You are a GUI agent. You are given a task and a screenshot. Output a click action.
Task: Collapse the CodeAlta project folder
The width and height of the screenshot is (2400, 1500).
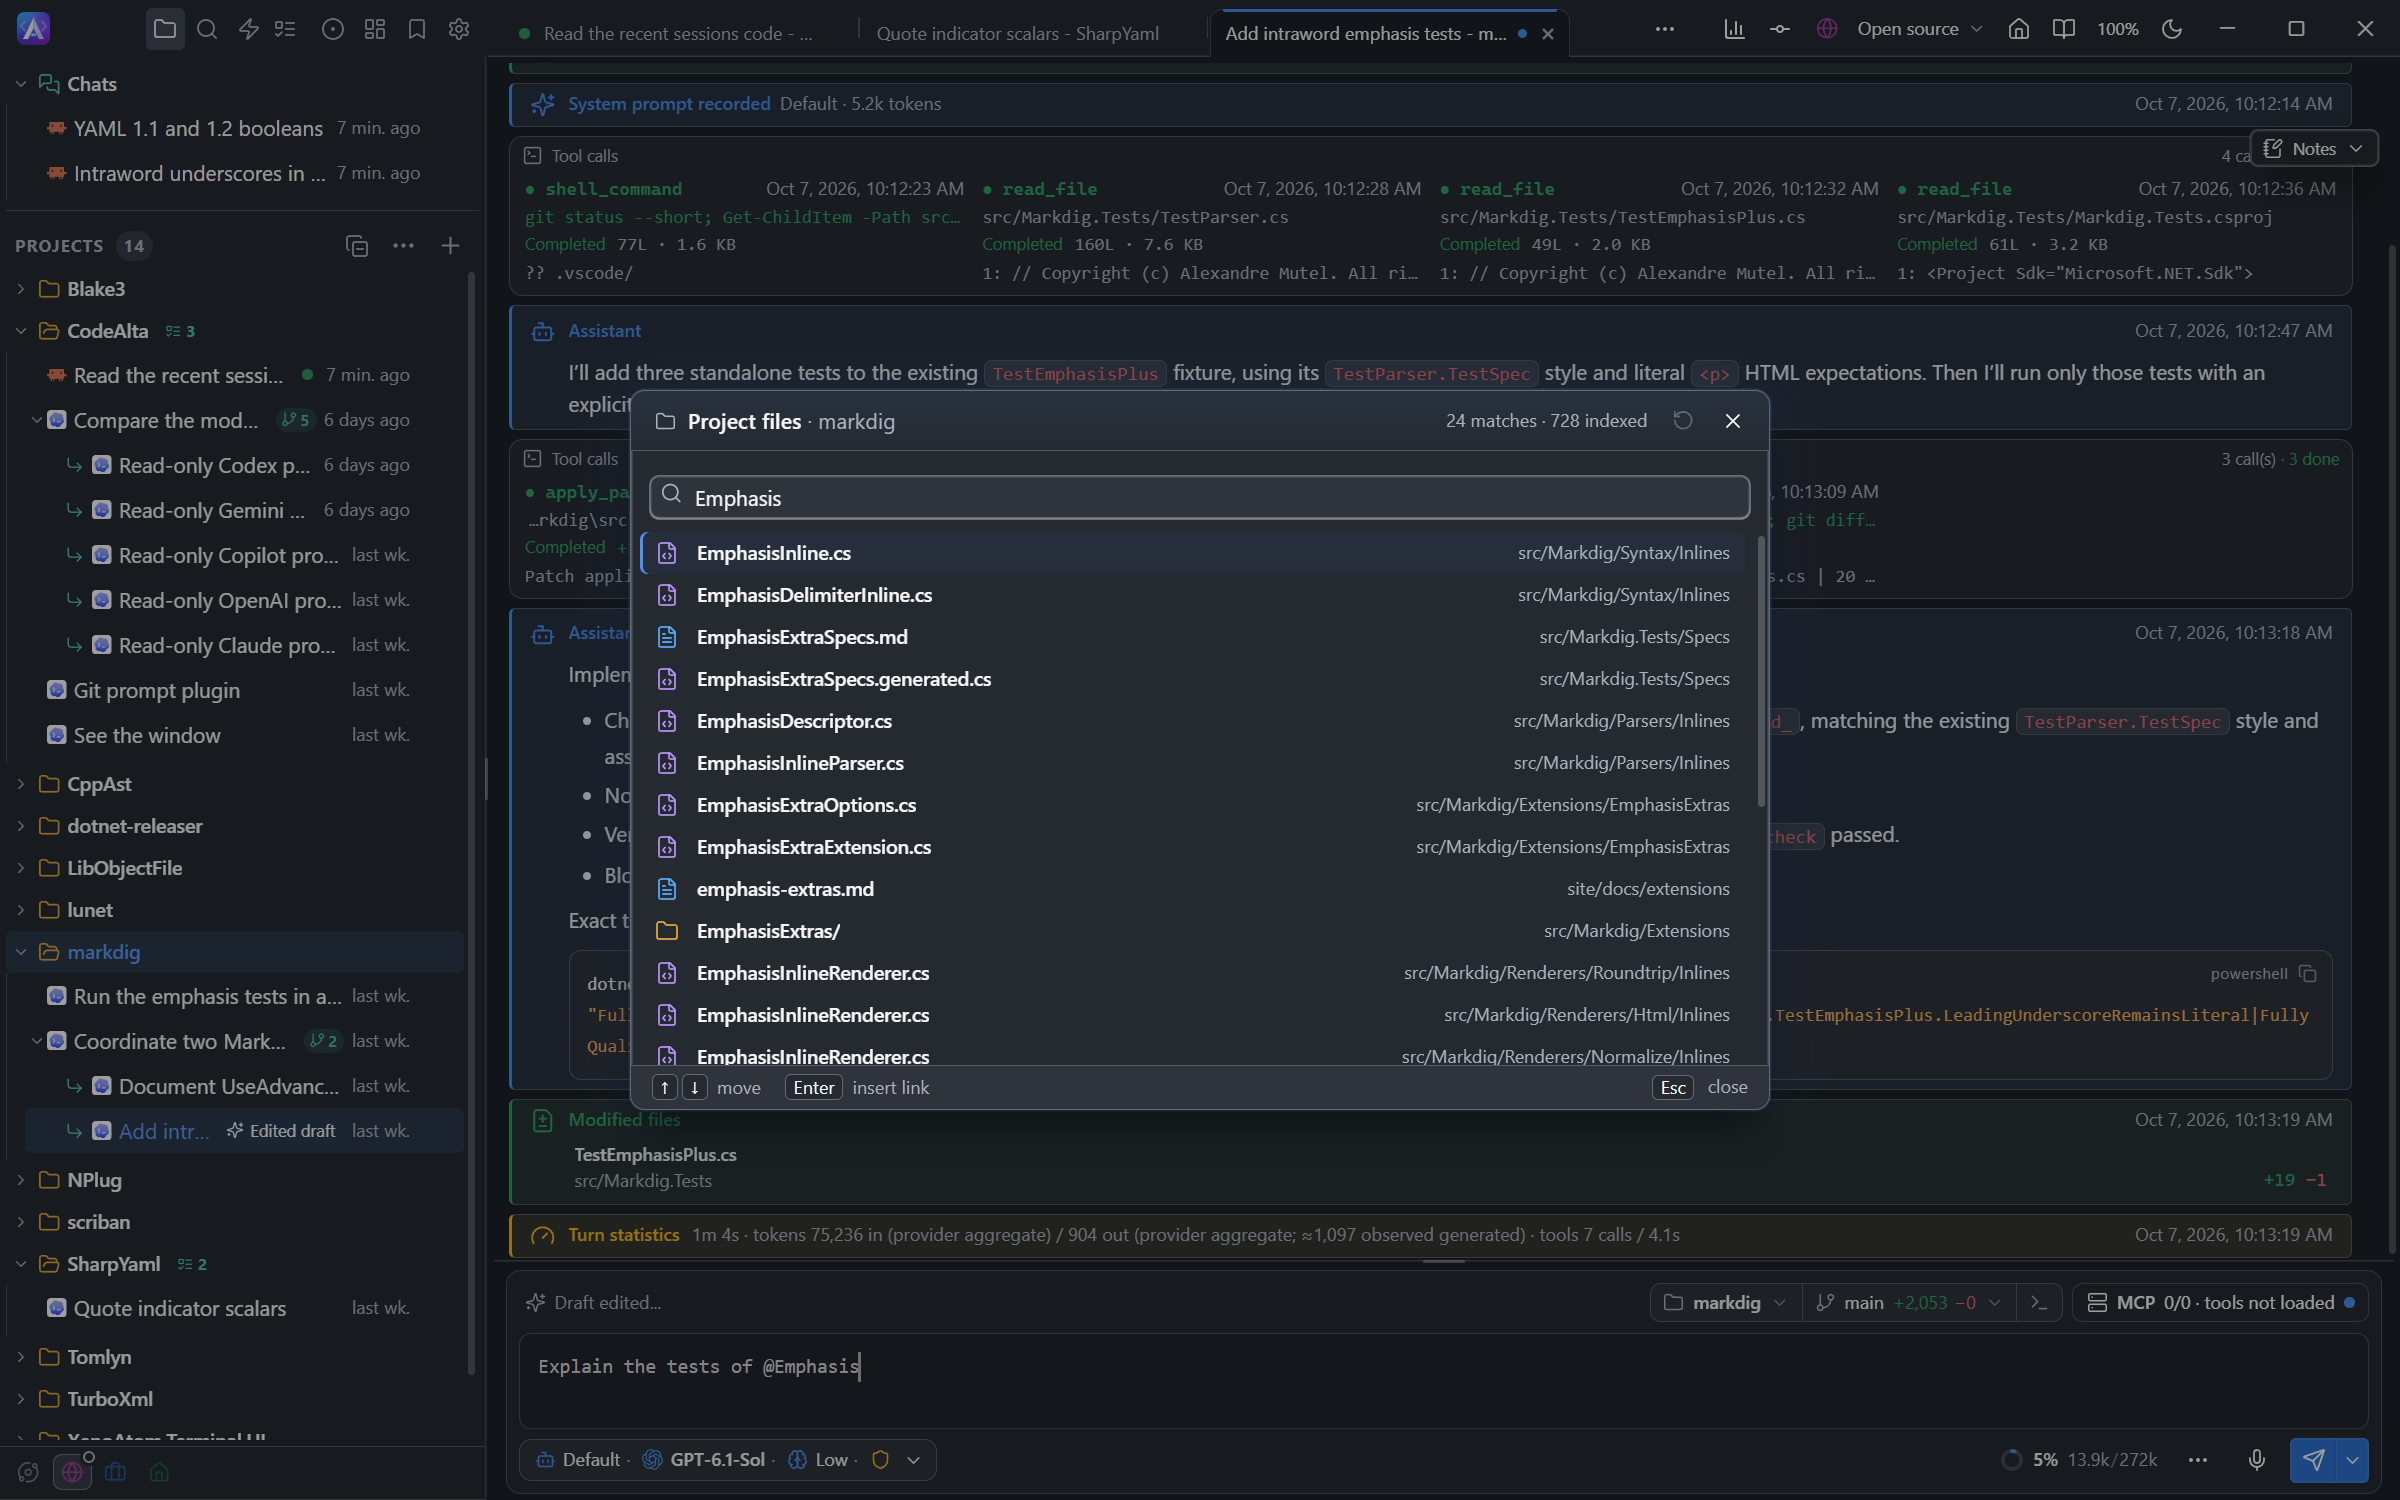[21, 331]
